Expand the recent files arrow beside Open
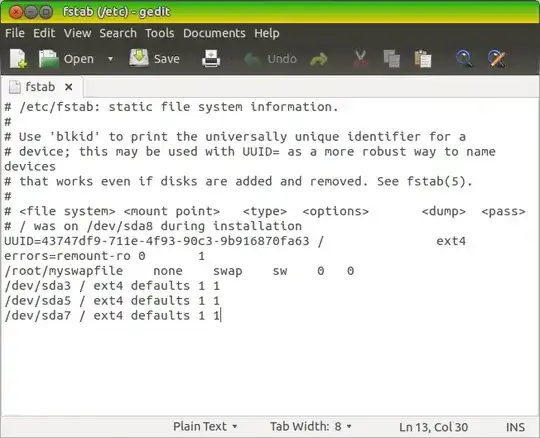 (110, 59)
